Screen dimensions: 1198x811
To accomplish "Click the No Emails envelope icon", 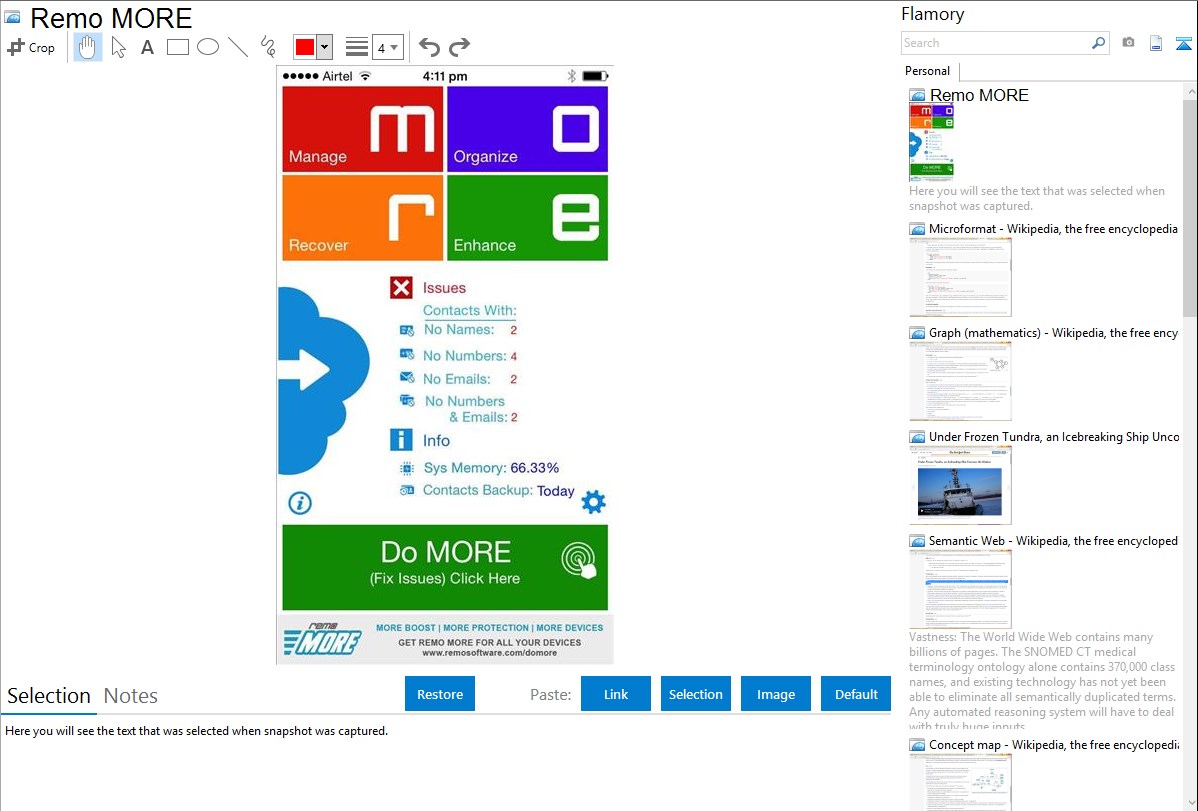I will click(407, 378).
